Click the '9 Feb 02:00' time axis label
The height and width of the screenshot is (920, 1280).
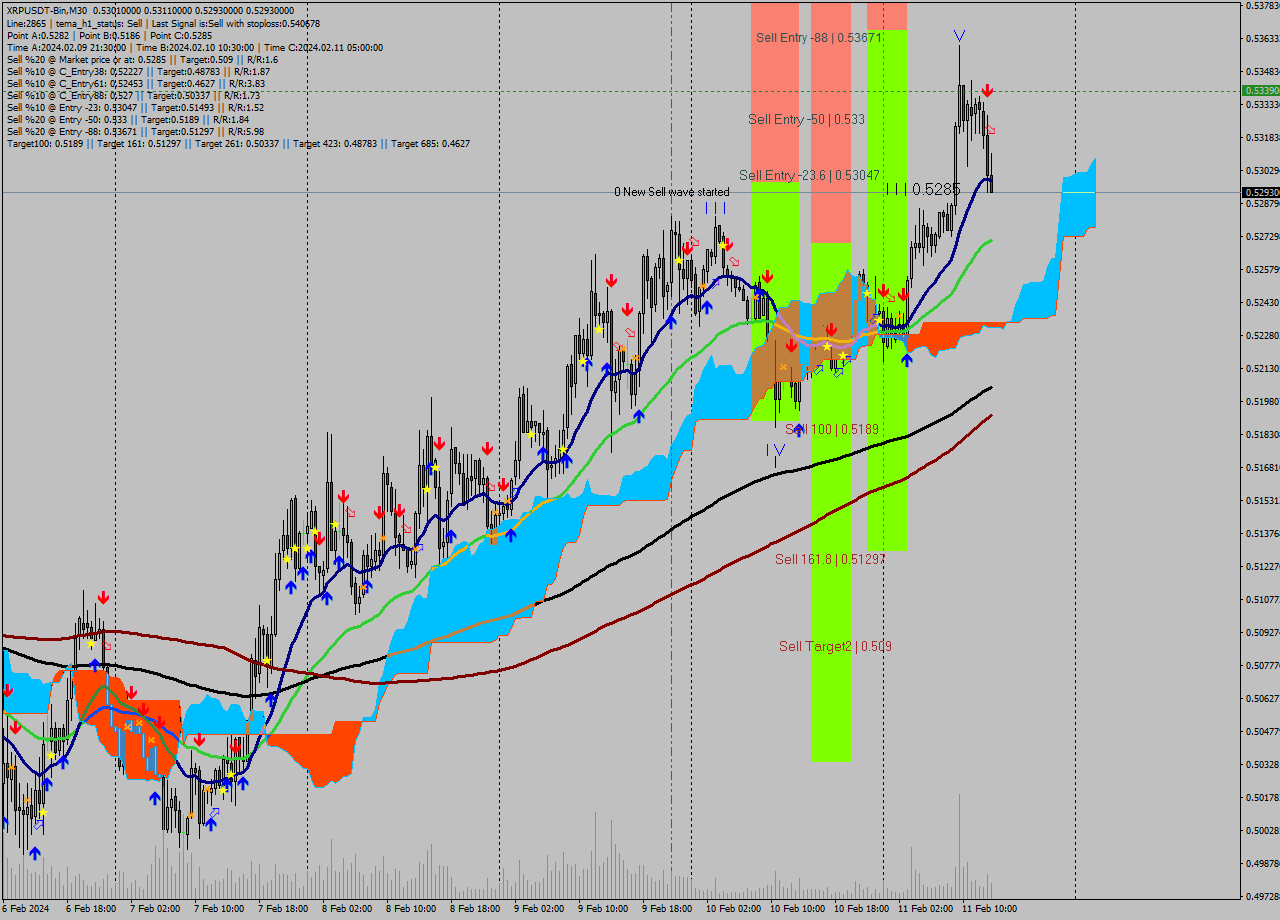click(x=539, y=909)
